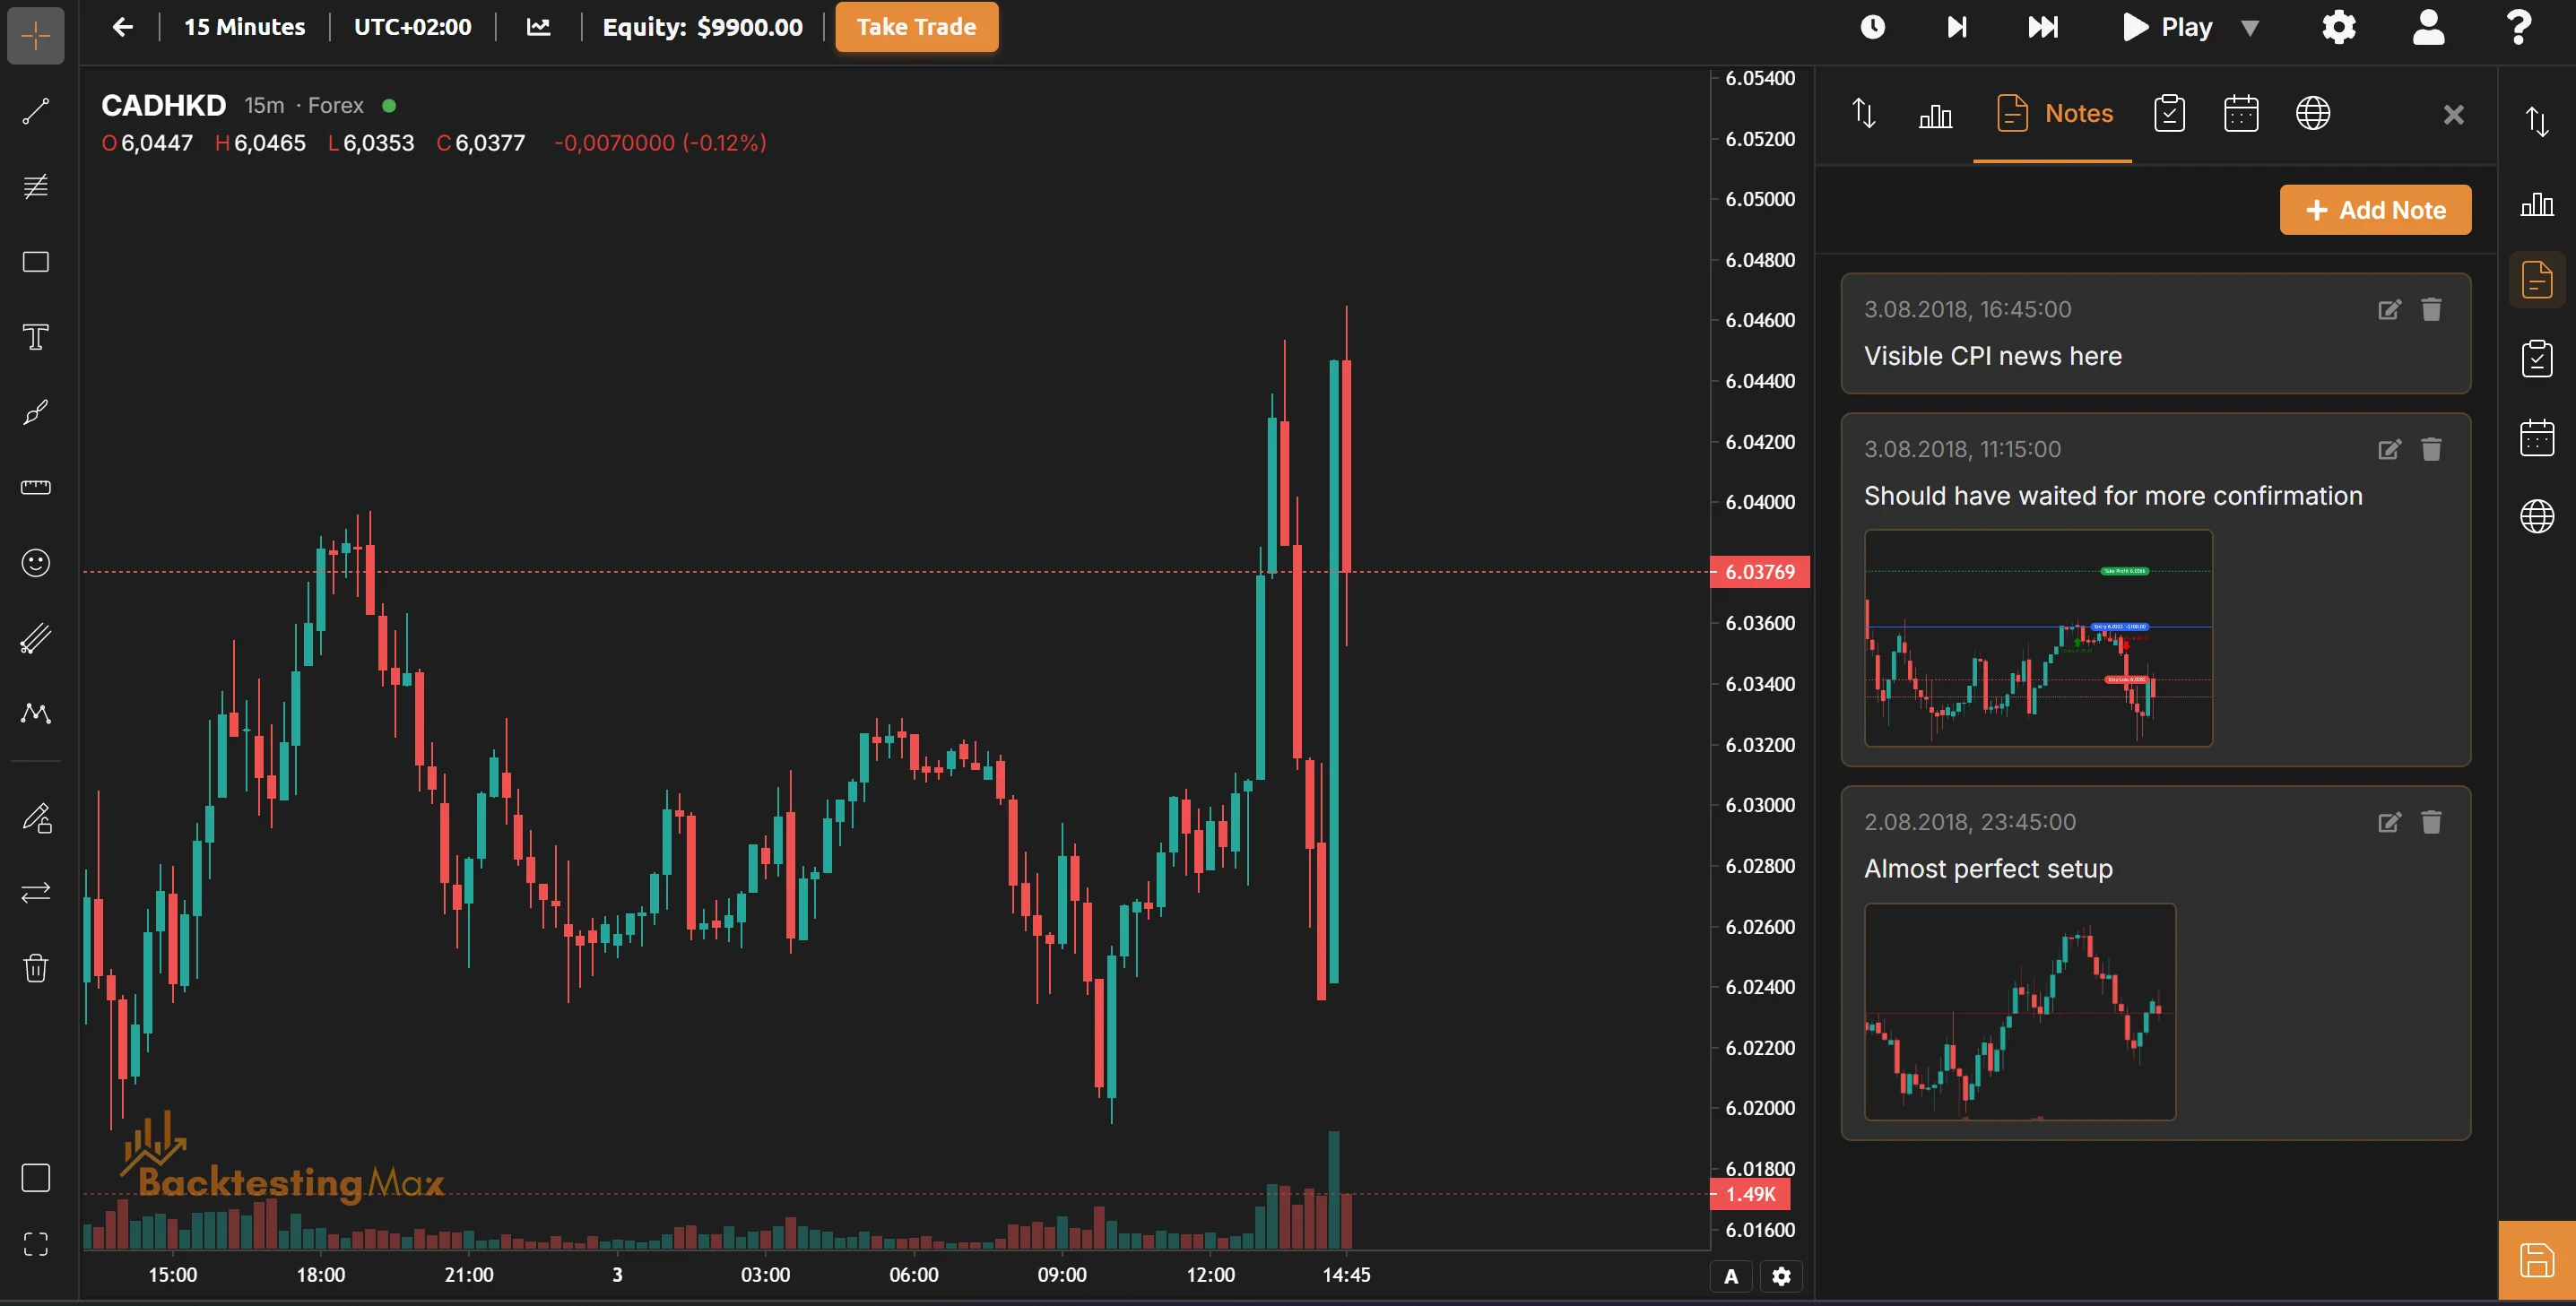Open the settings gear in top bar
Image resolution: width=2576 pixels, height=1306 pixels.
(2339, 27)
